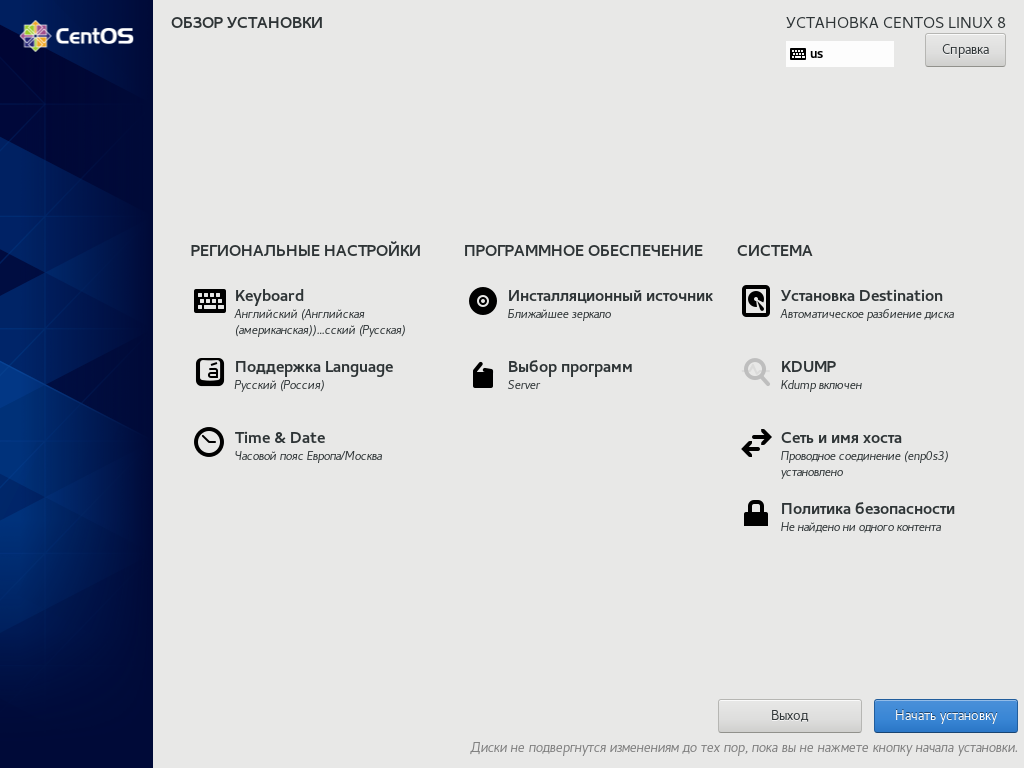The width and height of the screenshot is (1024, 768).
Task: Open the Time & Date clock icon
Action: click(209, 442)
